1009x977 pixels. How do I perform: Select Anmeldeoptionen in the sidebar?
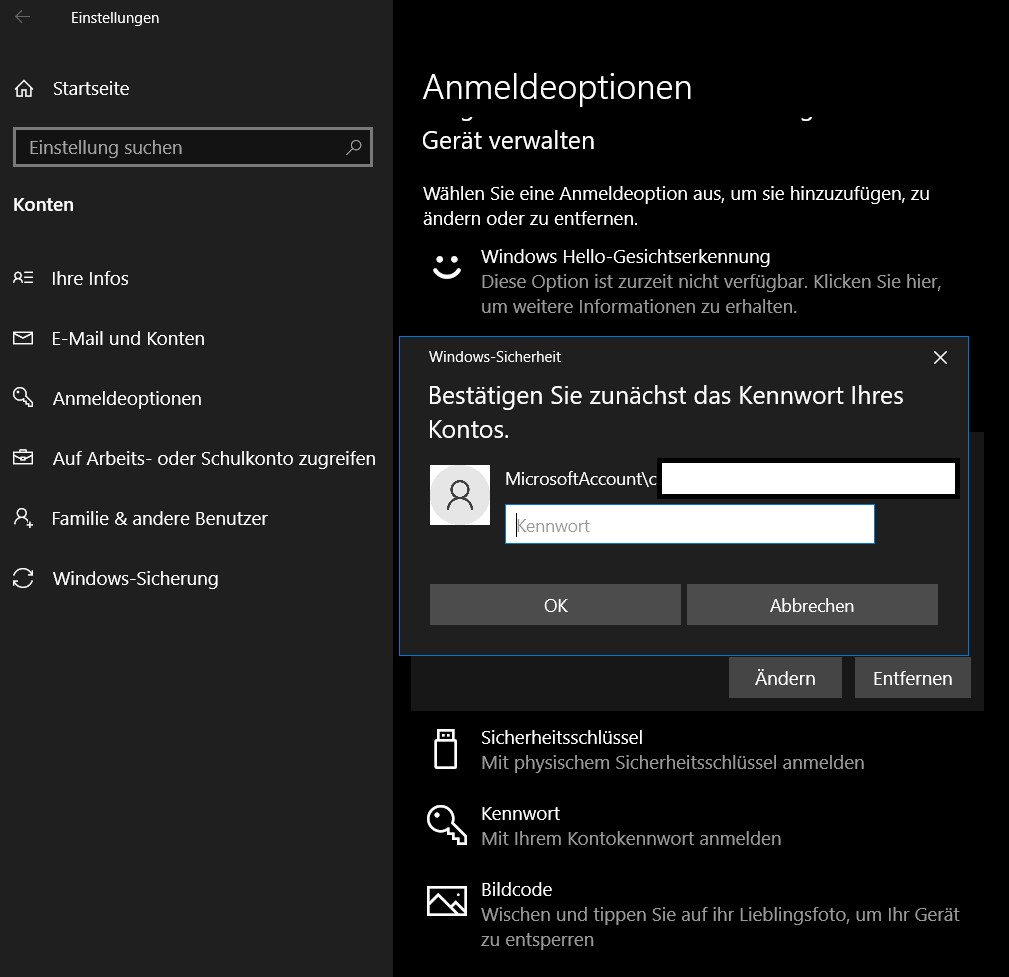pyautogui.click(x=127, y=398)
